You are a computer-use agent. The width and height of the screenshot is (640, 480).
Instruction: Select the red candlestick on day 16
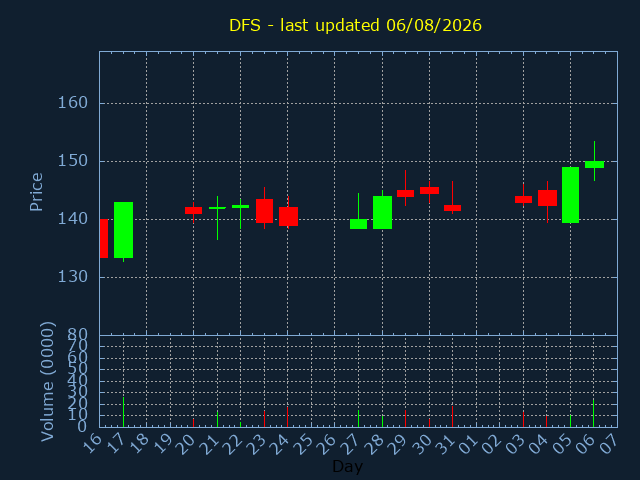point(104,238)
